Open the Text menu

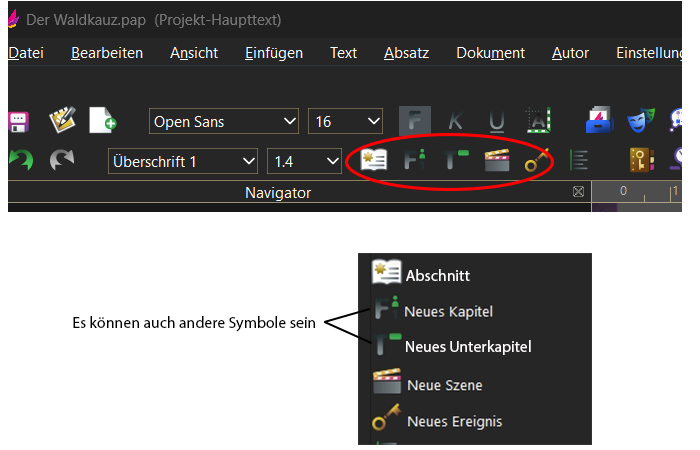[x=343, y=53]
